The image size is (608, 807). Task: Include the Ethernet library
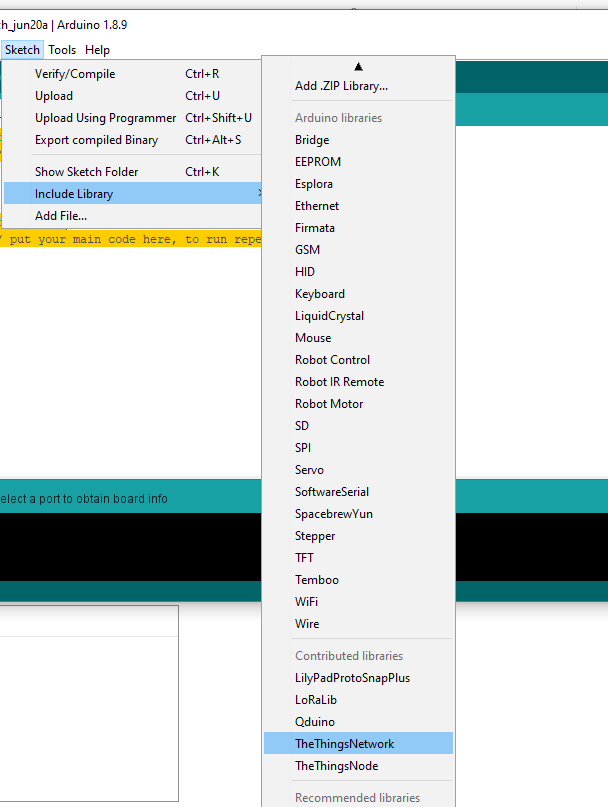(358, 206)
